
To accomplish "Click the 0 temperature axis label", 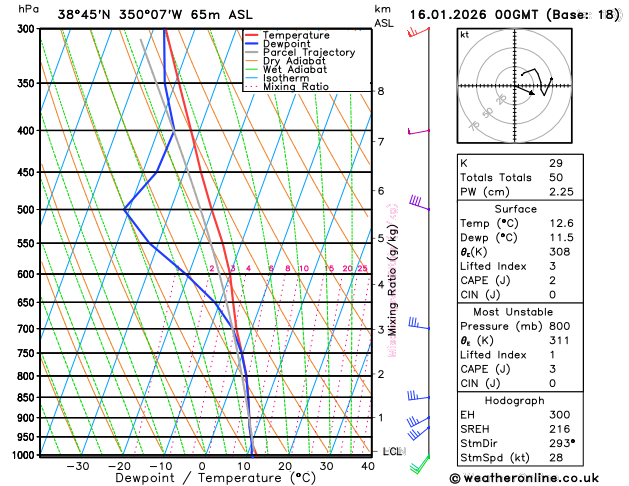I will (202, 466).
